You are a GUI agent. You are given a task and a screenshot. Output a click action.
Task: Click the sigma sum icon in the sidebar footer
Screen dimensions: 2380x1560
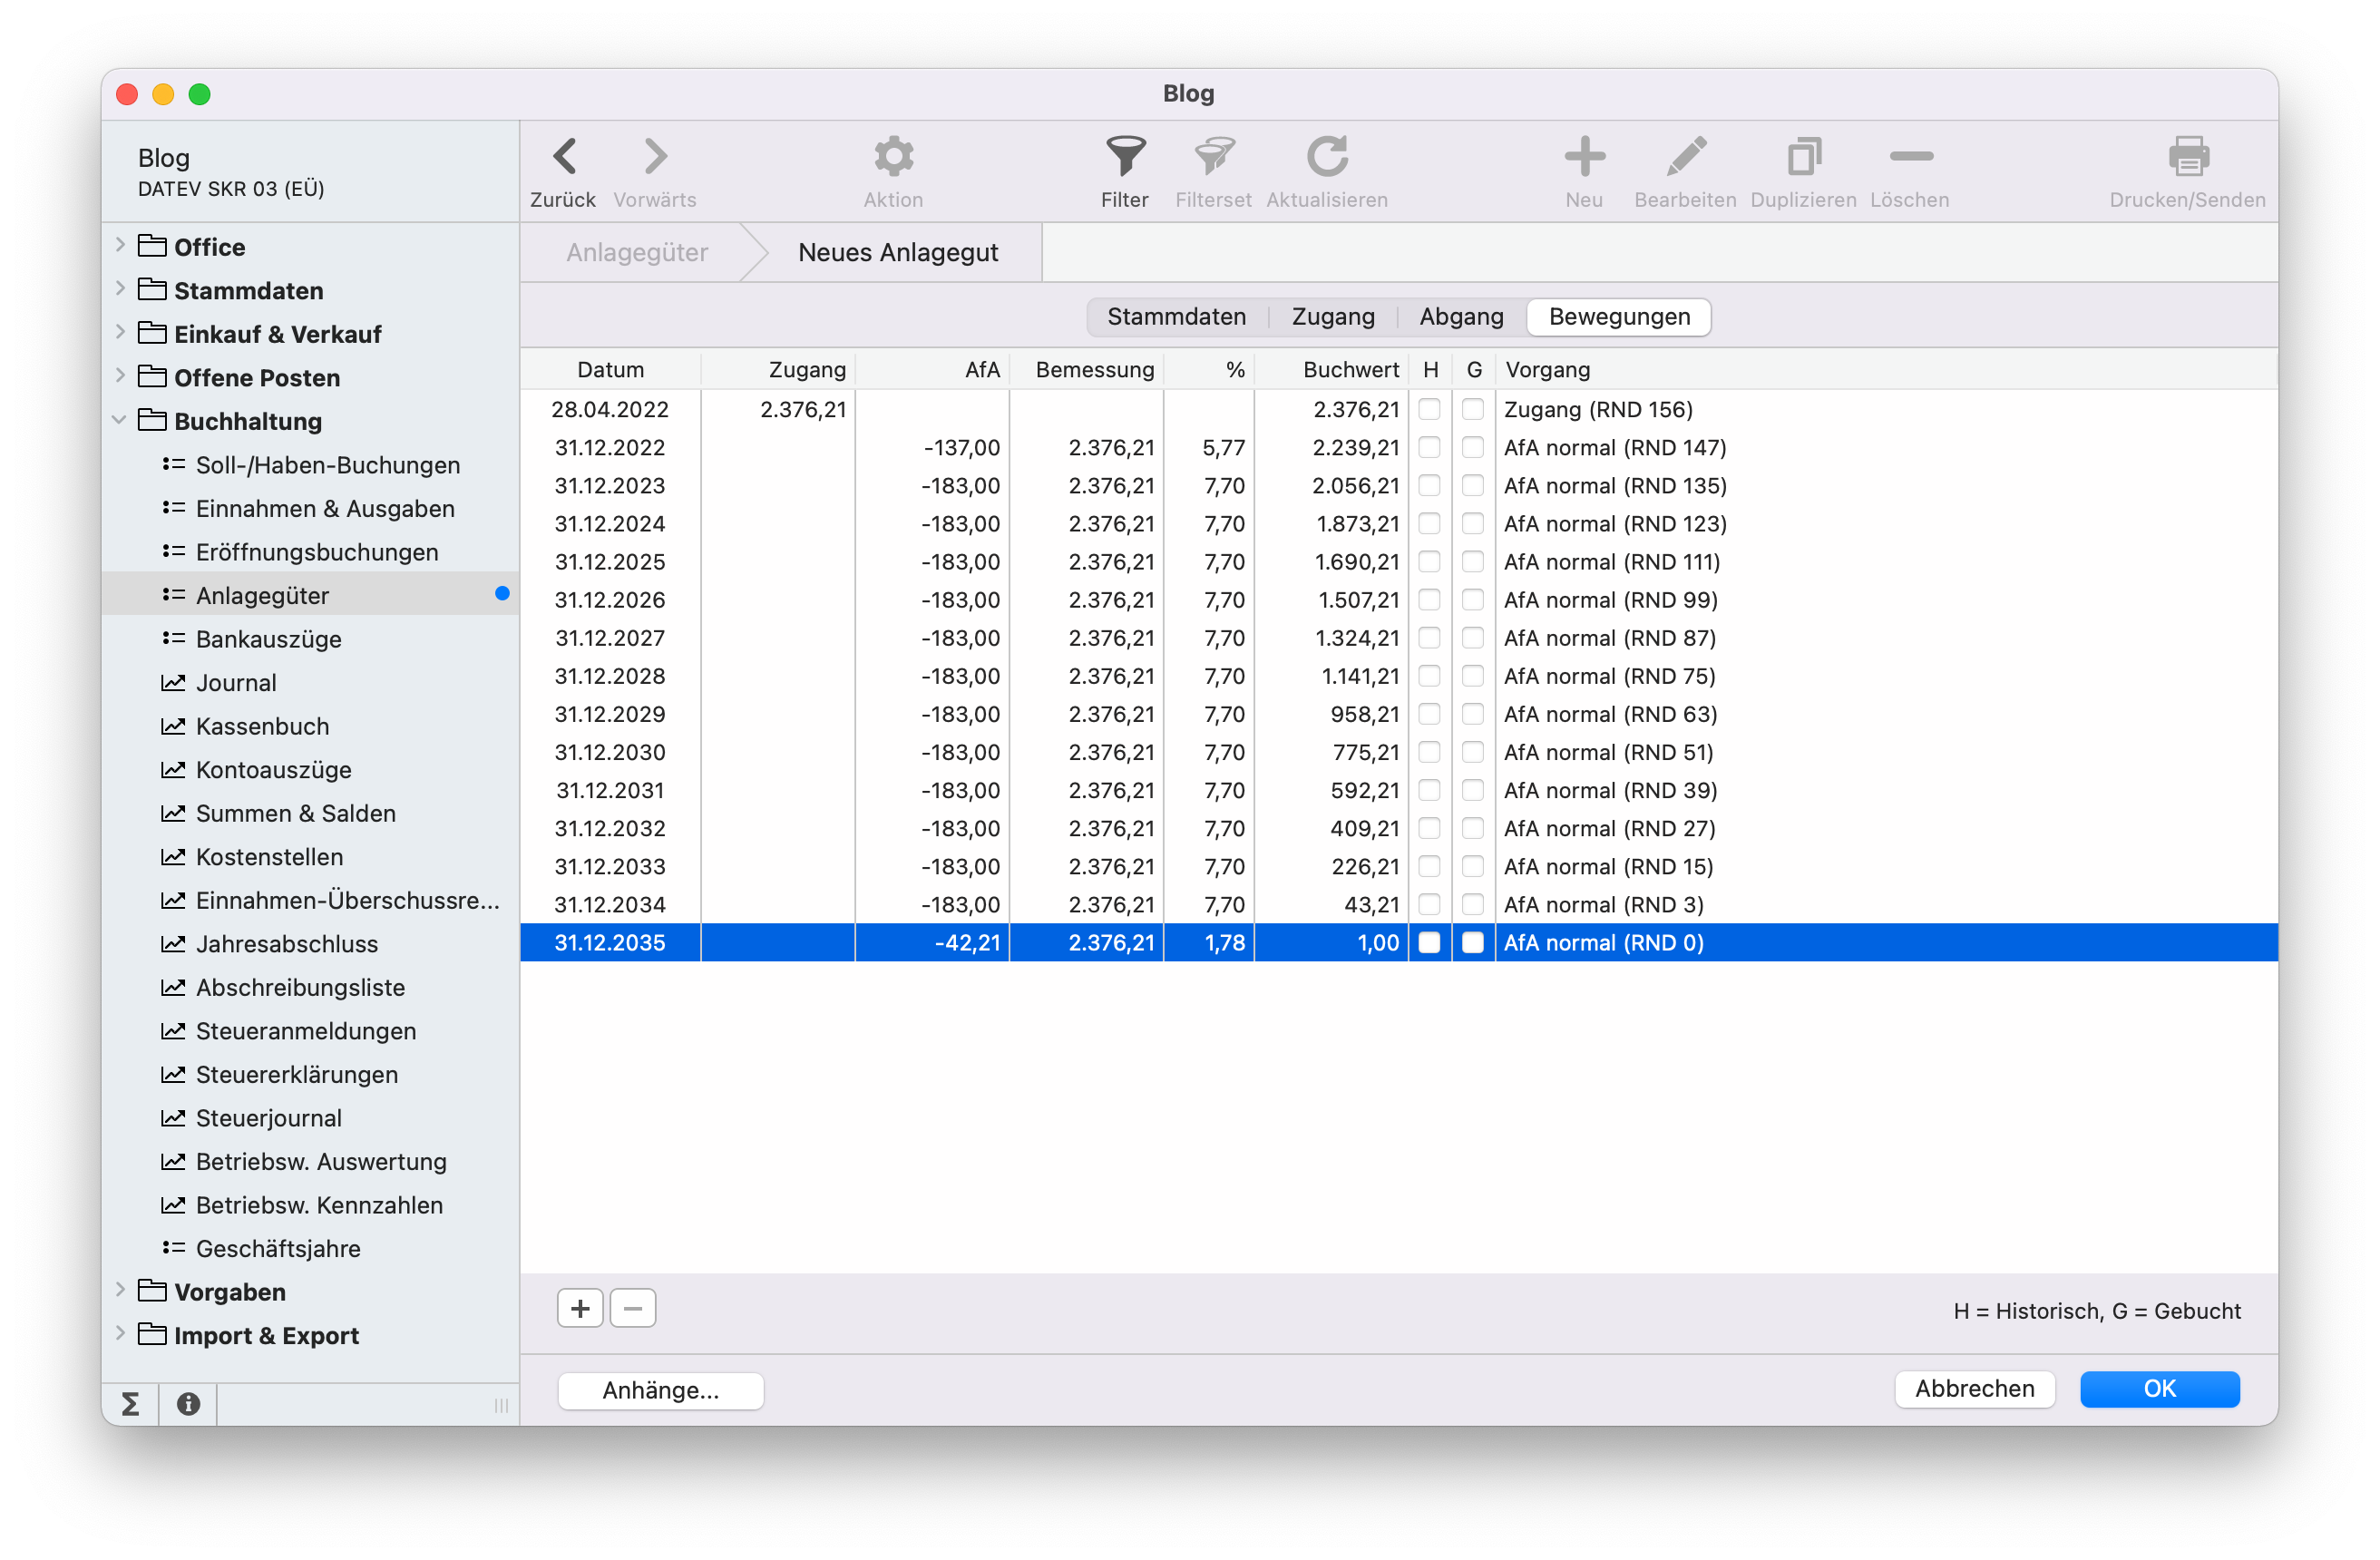(x=130, y=1403)
